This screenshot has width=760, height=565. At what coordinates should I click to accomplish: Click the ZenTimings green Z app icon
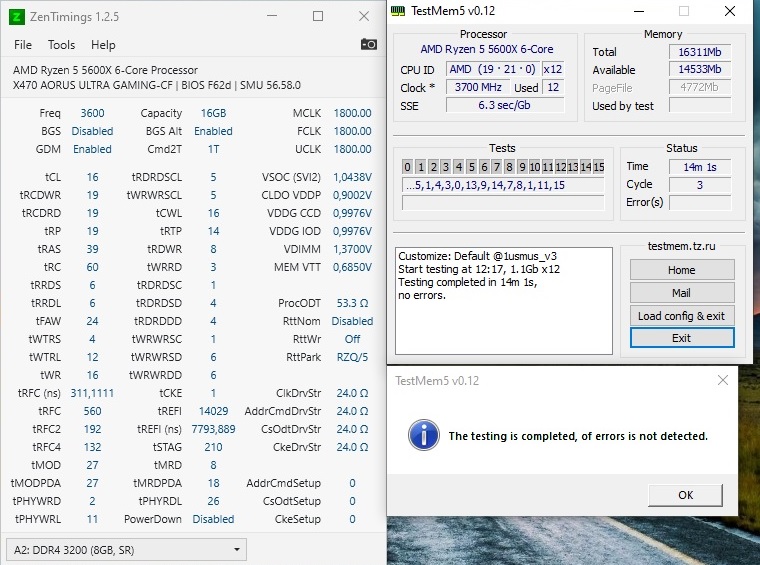16,17
